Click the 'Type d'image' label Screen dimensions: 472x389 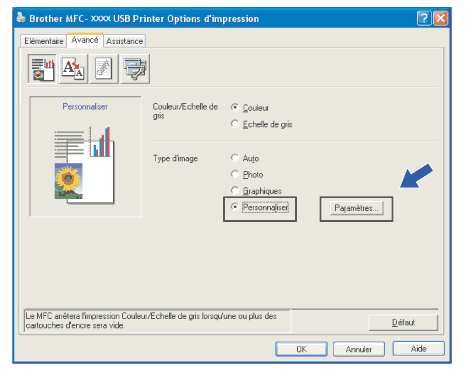175,158
